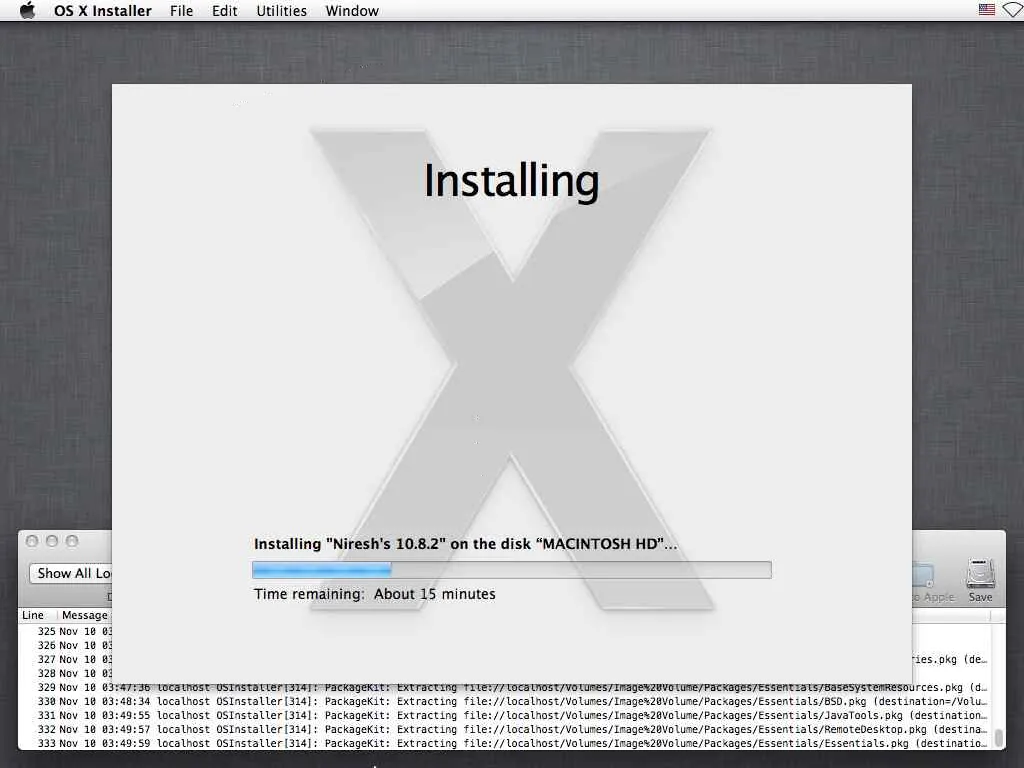Click the Show All Logs button in log window
Image resolution: width=1024 pixels, height=768 pixels.
click(x=71, y=573)
